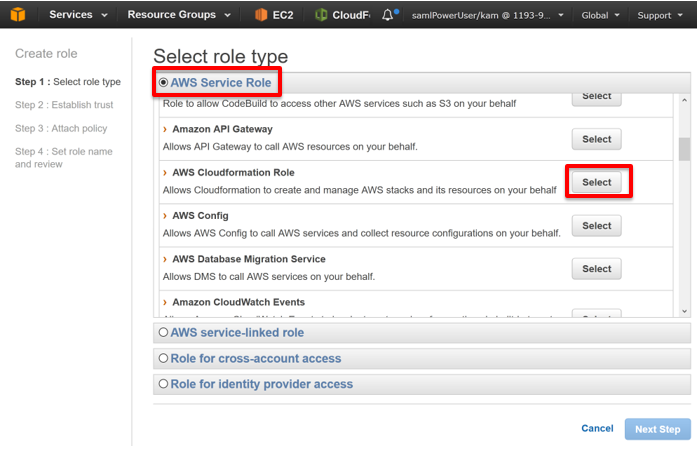Open the Resource Groups menu
The height and width of the screenshot is (449, 698).
(179, 15)
